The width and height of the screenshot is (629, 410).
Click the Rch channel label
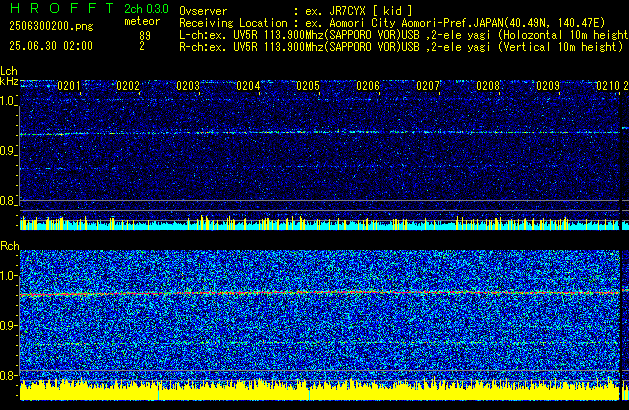click(10, 246)
